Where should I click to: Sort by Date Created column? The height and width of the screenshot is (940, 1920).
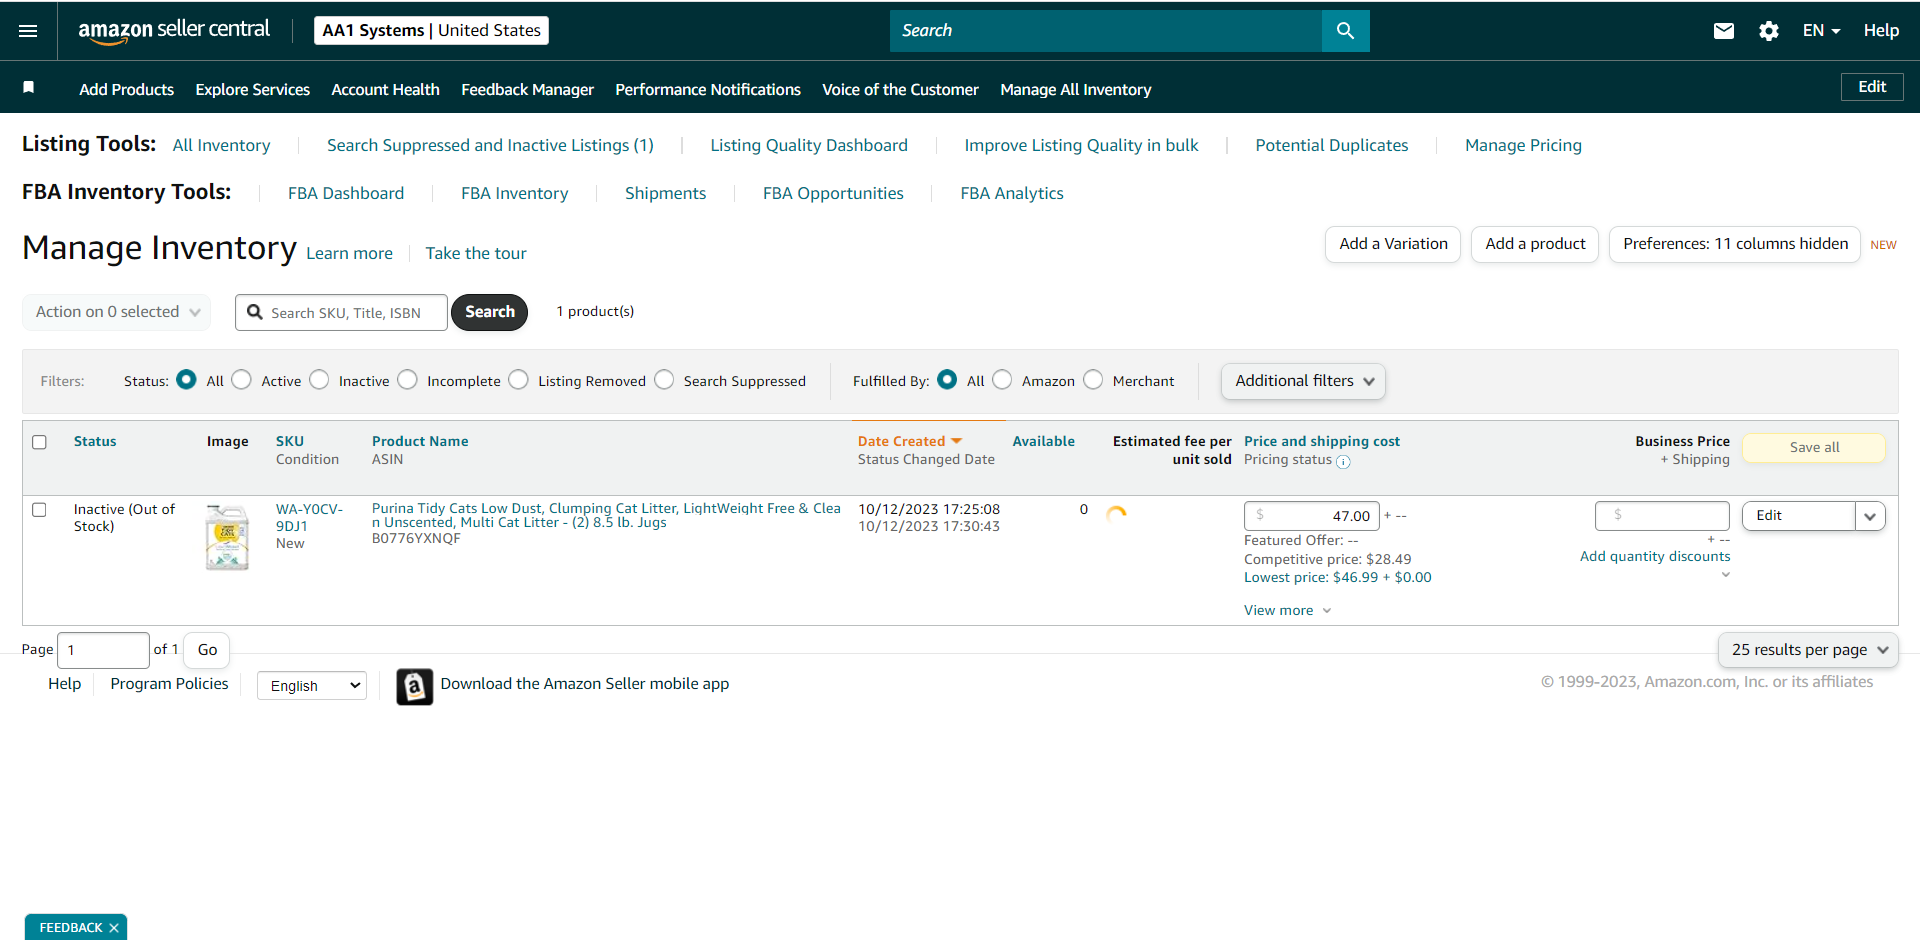coord(909,441)
